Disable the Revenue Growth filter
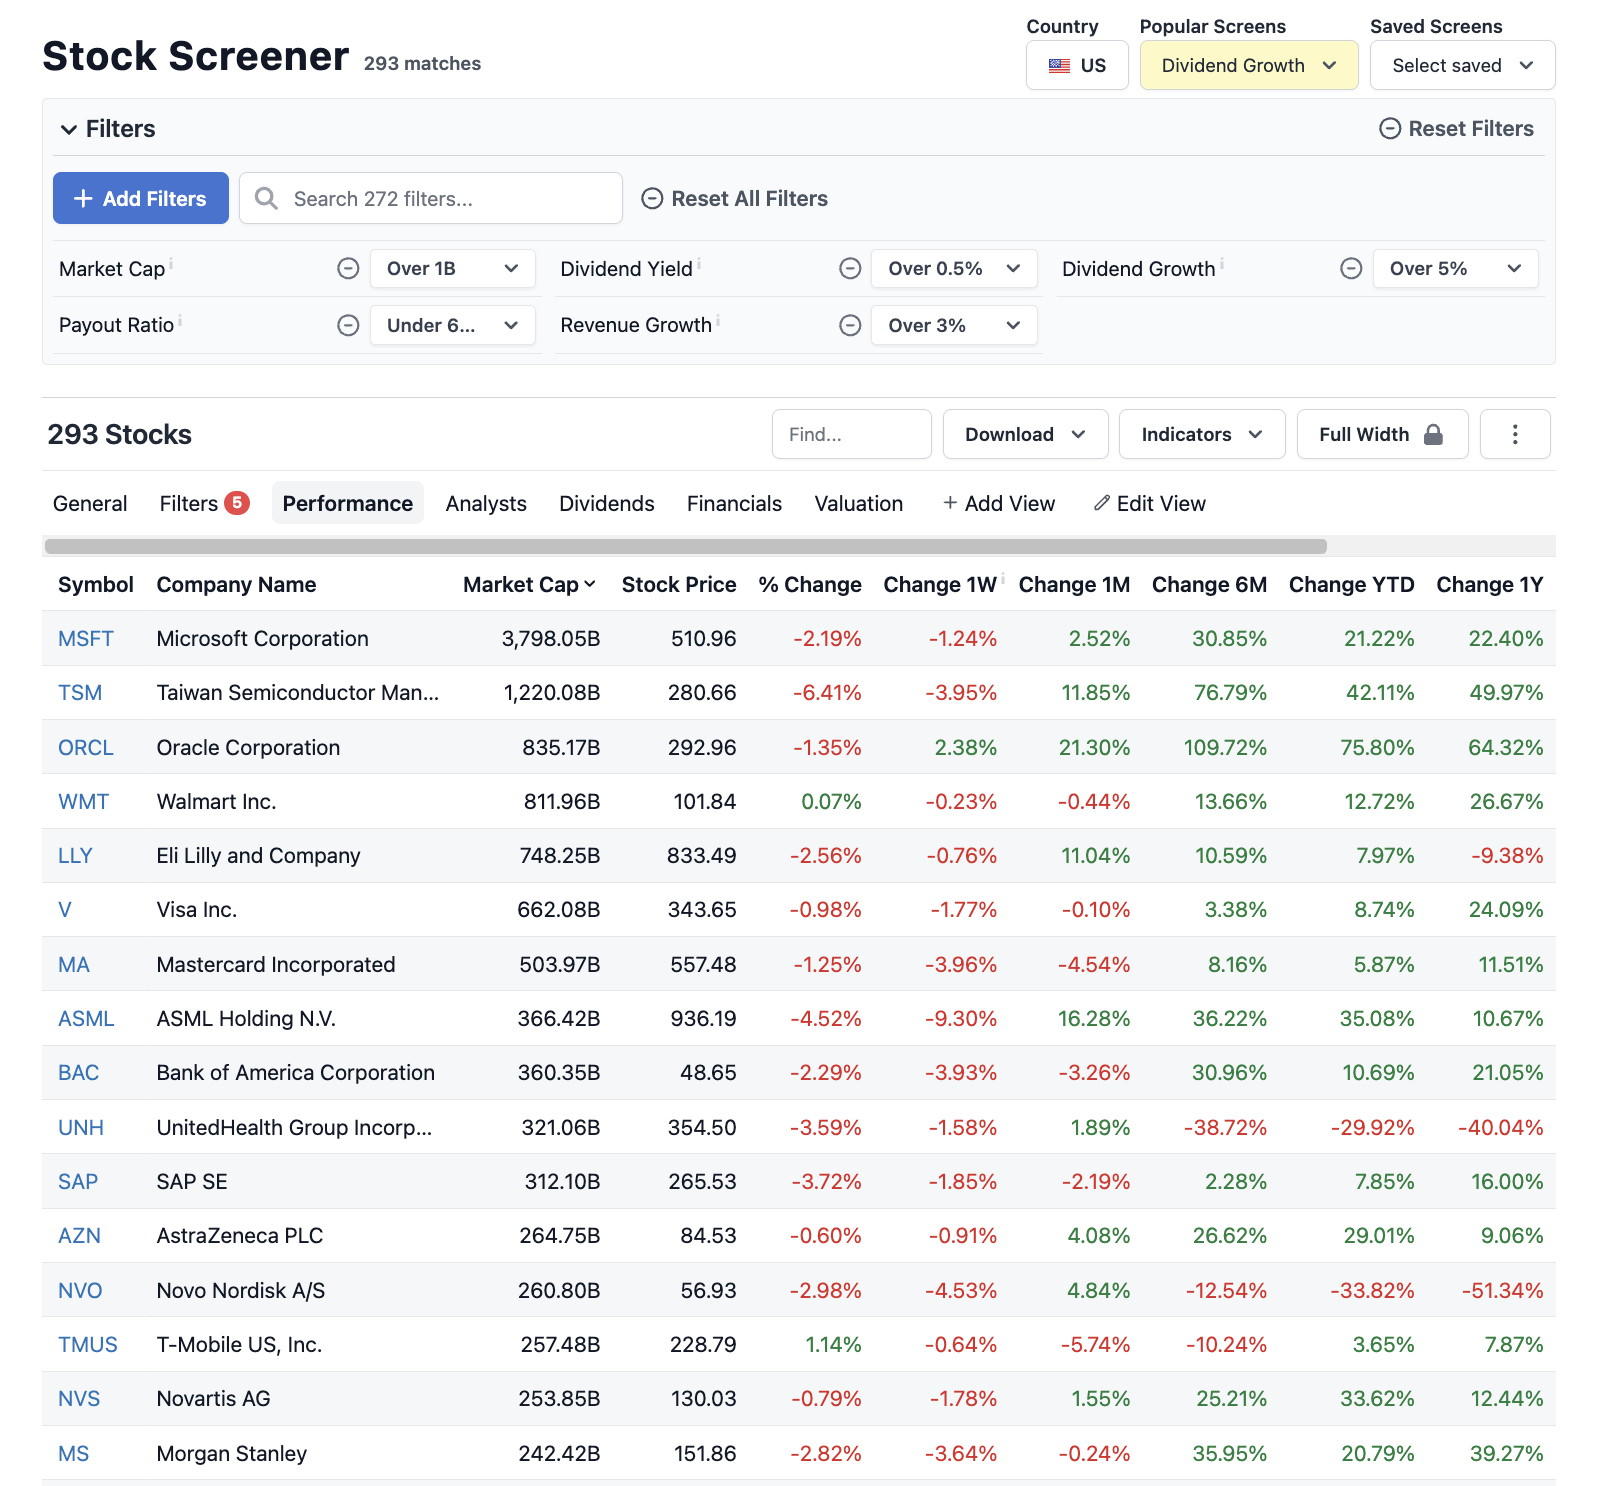 850,325
